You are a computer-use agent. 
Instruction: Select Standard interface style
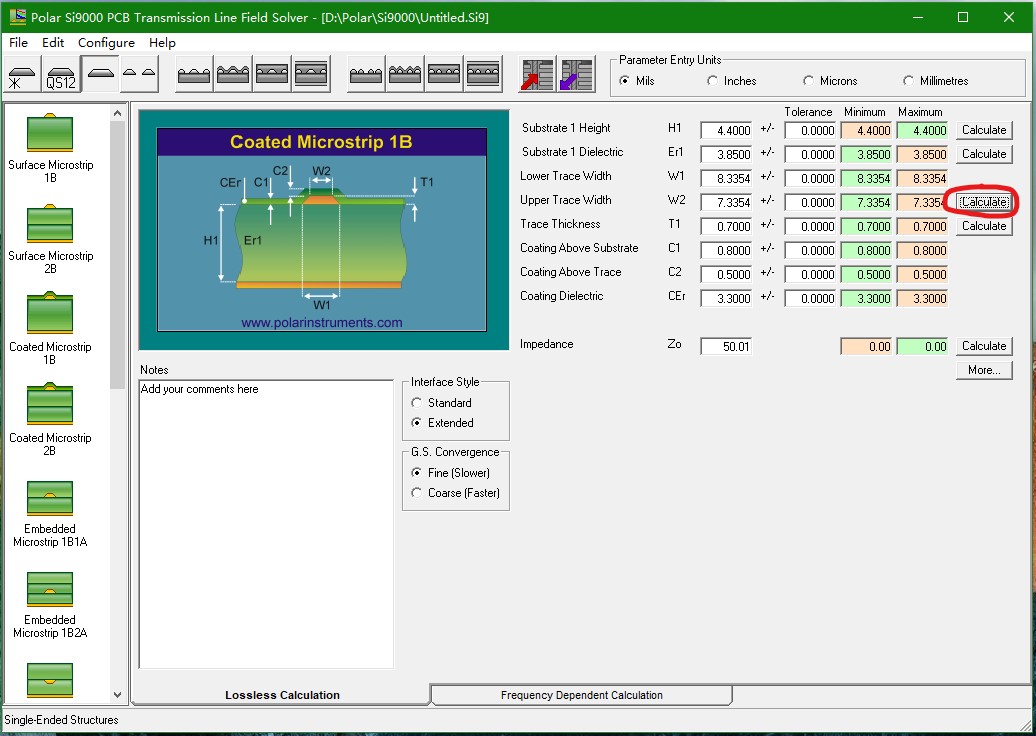click(x=441, y=402)
